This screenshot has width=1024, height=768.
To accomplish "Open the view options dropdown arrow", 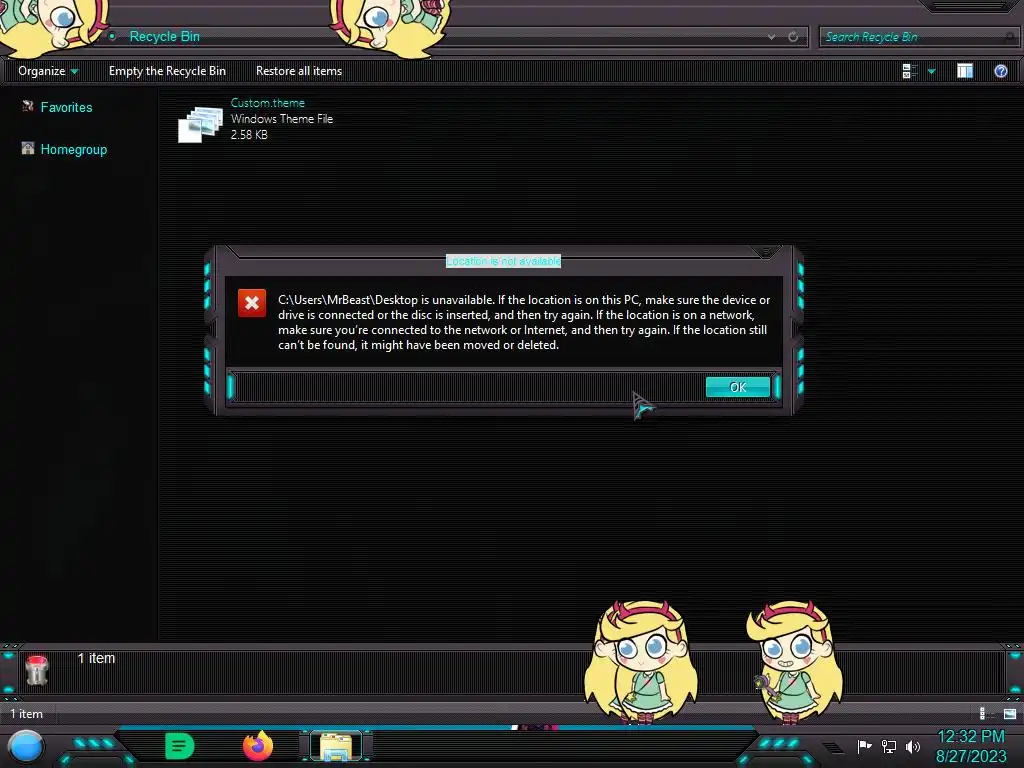I will click(931, 71).
